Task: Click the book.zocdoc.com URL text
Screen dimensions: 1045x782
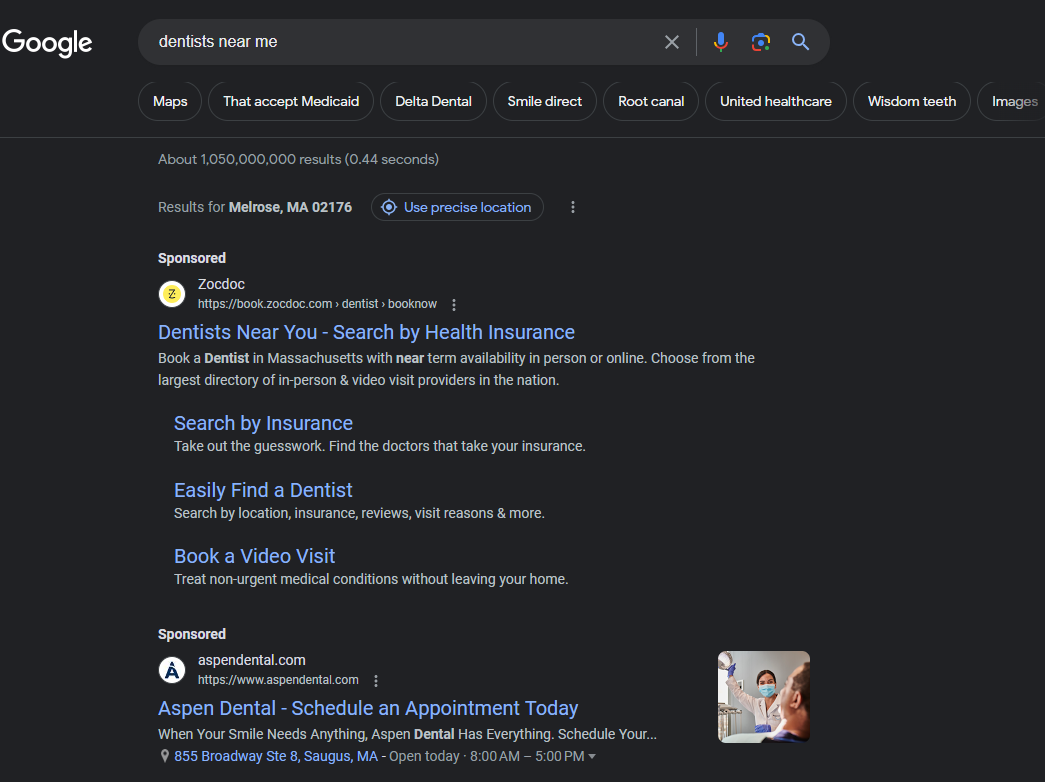Action: (317, 304)
